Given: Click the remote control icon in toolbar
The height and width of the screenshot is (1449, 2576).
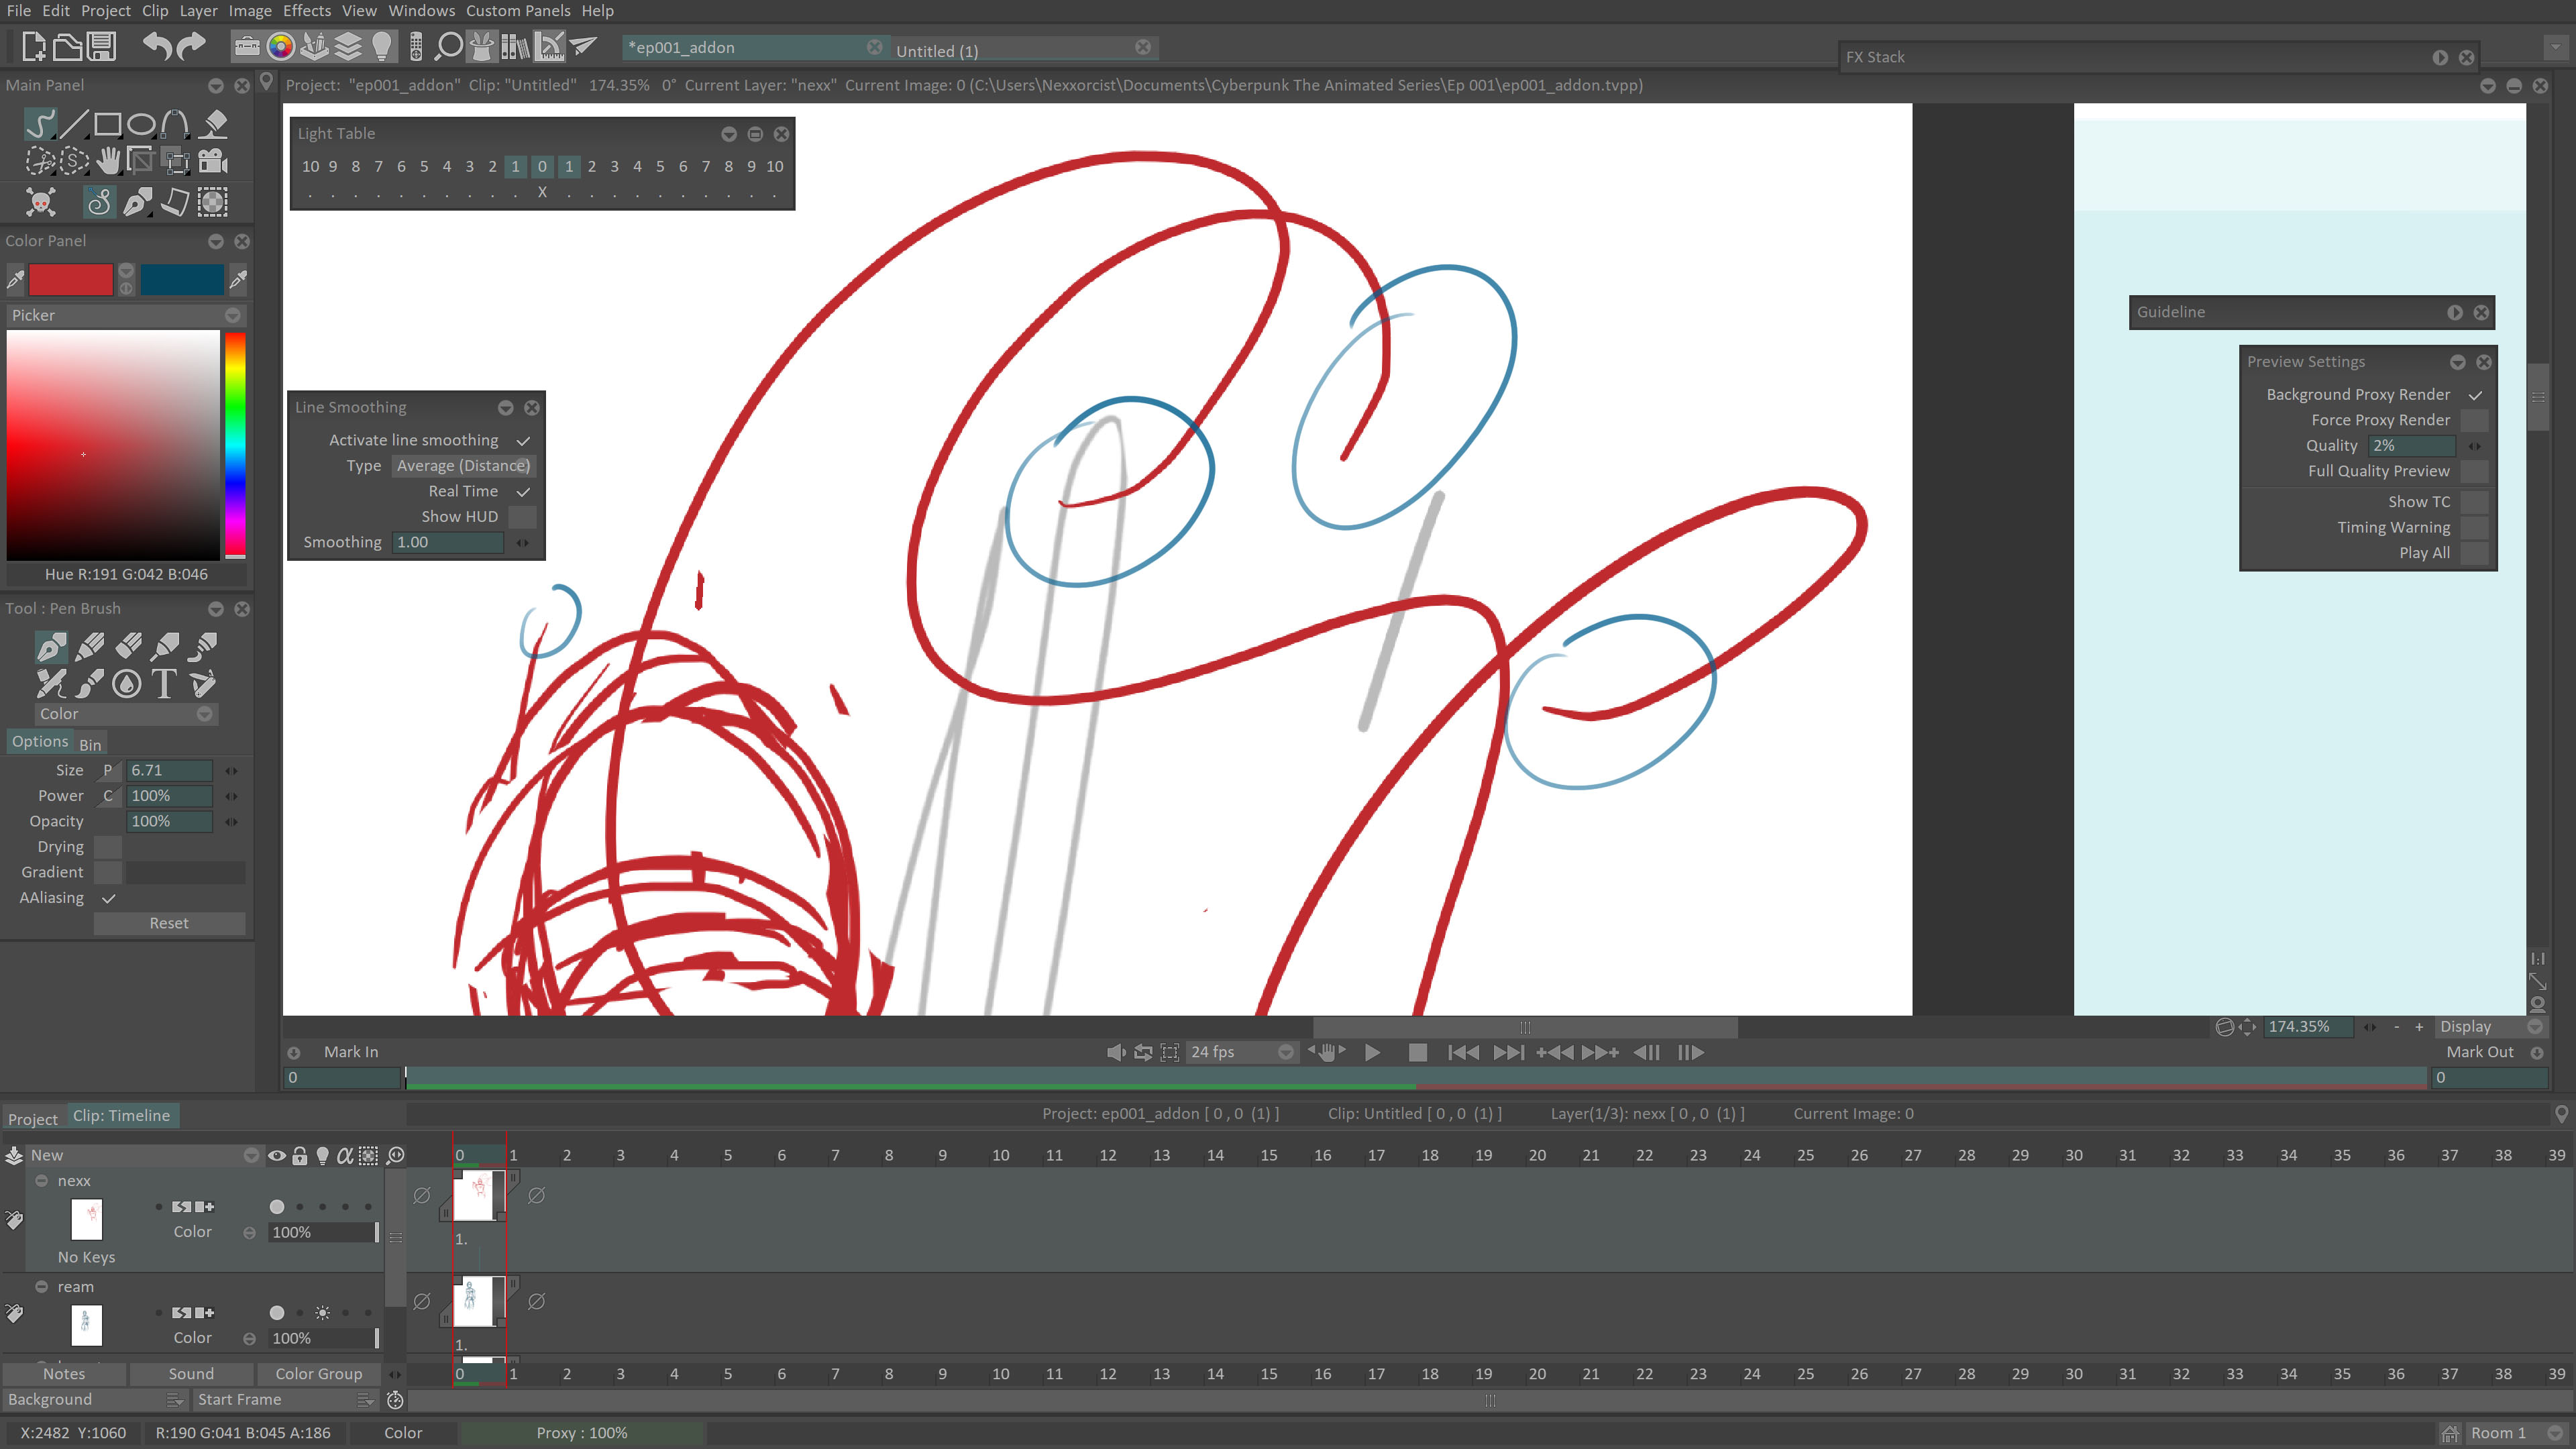Looking at the screenshot, I should click(416, 46).
